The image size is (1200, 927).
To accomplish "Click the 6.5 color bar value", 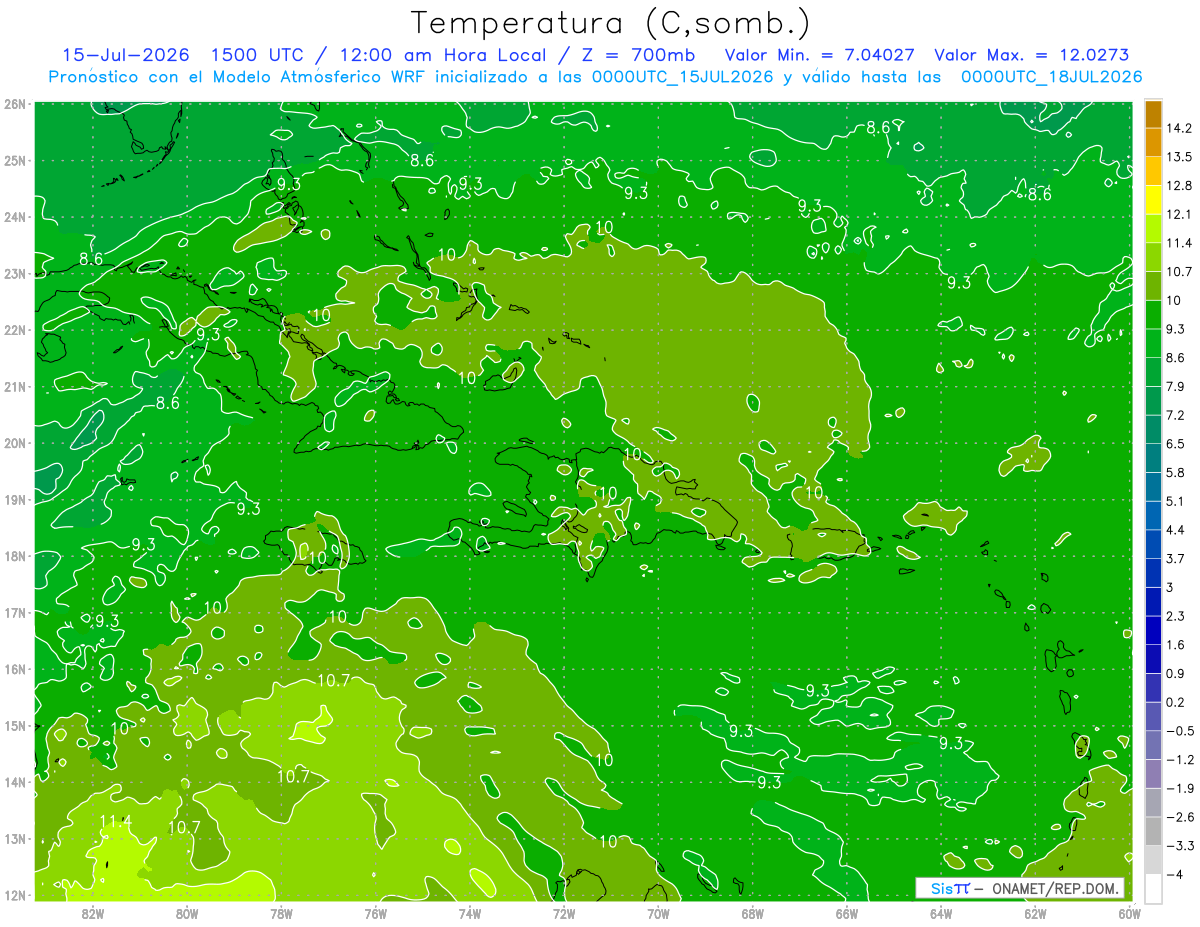I will tap(1175, 444).
